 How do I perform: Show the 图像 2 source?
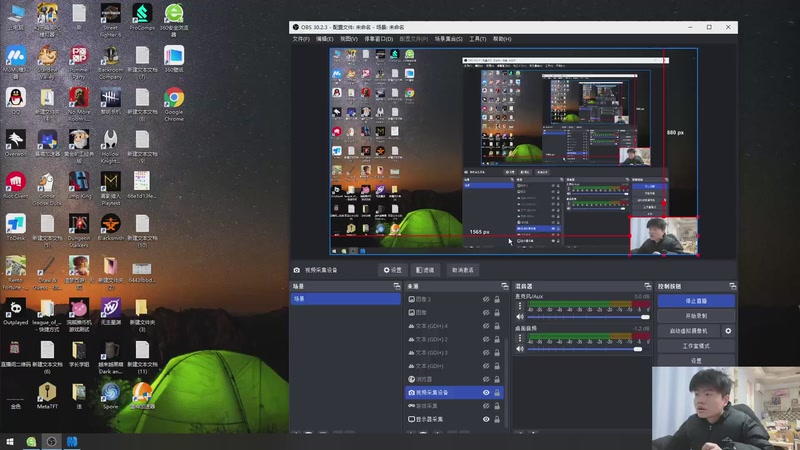click(x=486, y=299)
